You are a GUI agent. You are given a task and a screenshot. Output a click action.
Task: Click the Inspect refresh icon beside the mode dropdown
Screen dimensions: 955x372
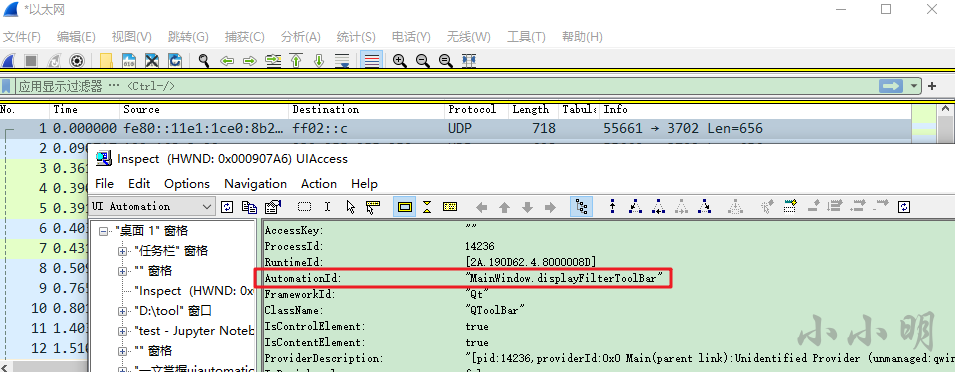[x=227, y=207]
